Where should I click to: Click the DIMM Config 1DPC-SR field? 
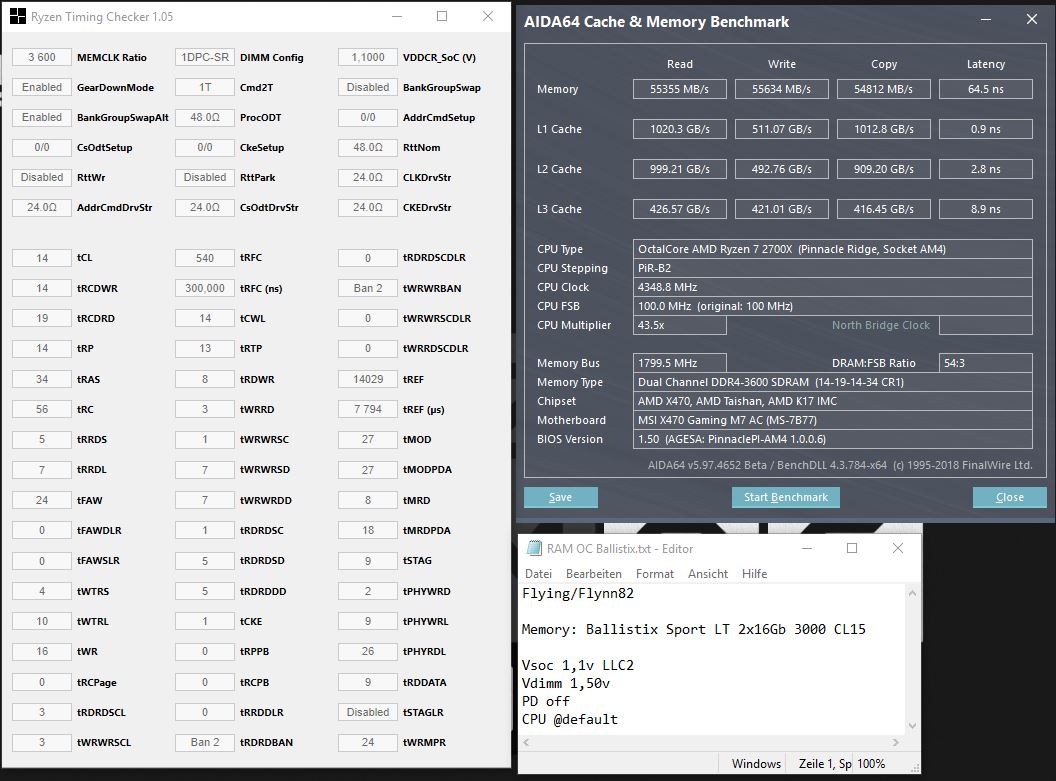click(x=205, y=57)
